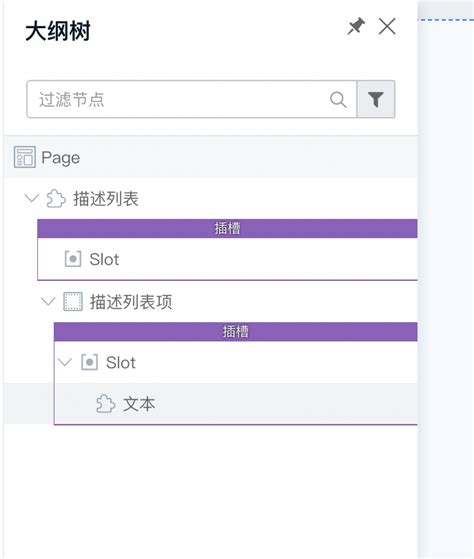
Task: Pin the outline tree panel
Action: tap(356, 26)
